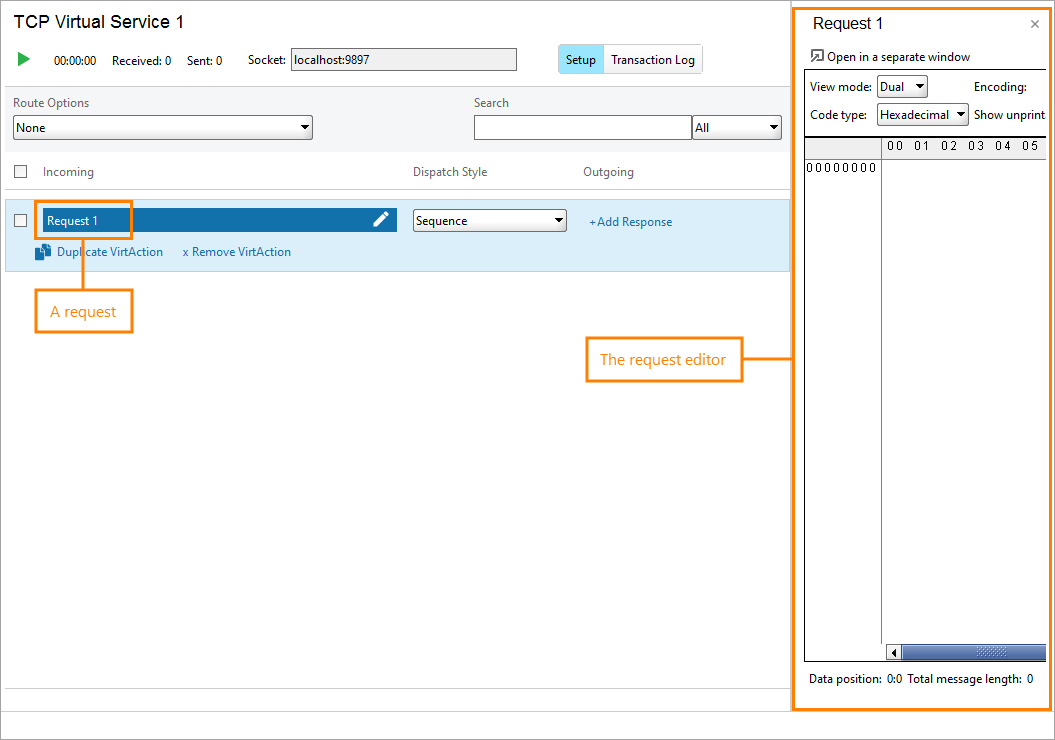
Task: Change View mode from Dual
Action: point(902,86)
